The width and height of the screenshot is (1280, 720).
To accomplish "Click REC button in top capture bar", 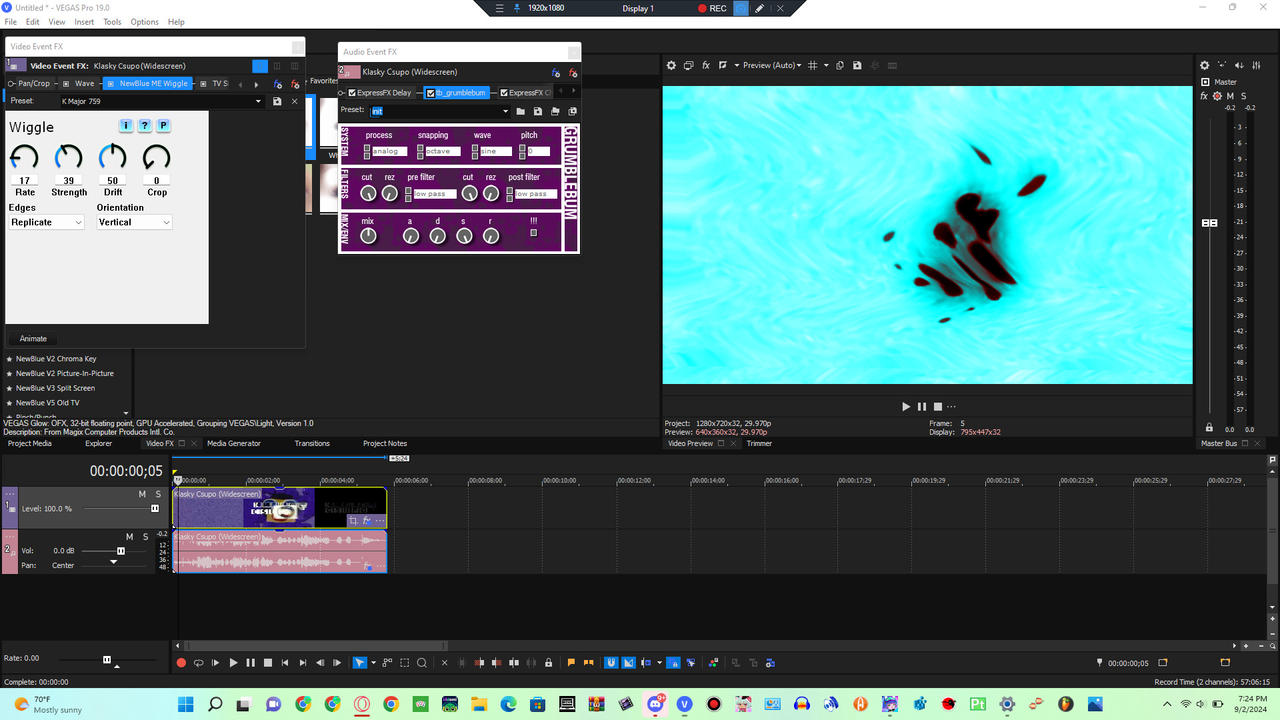I will 712,8.
